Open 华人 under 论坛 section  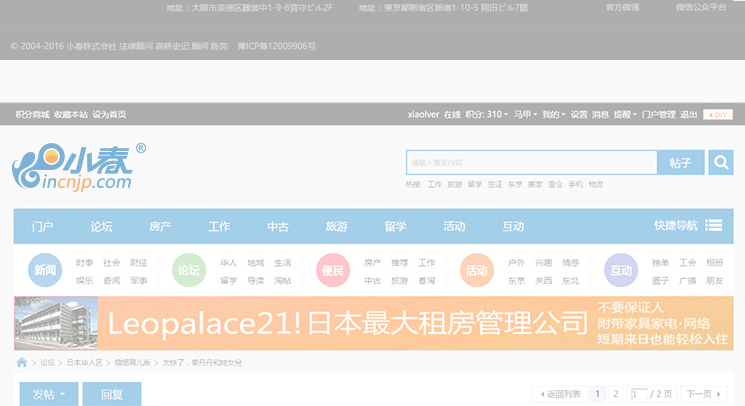tap(229, 263)
